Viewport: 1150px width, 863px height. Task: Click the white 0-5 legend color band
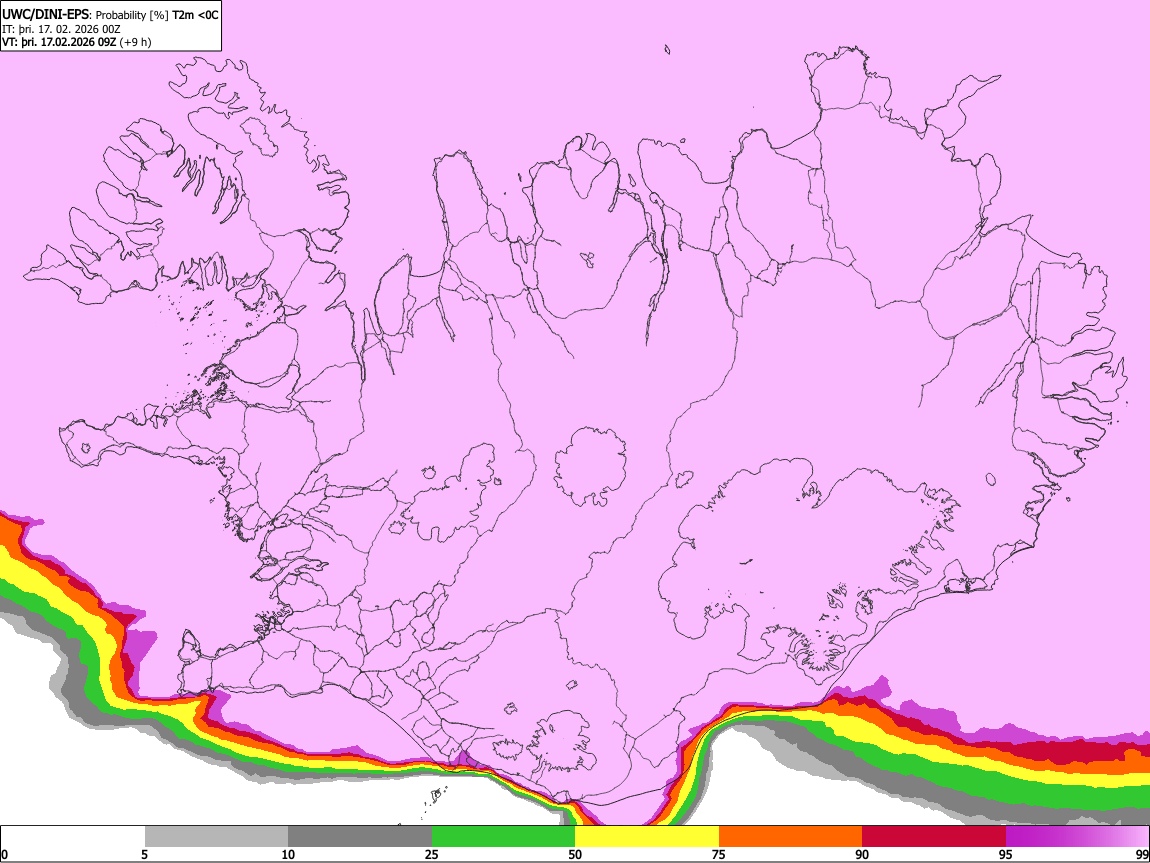73,837
